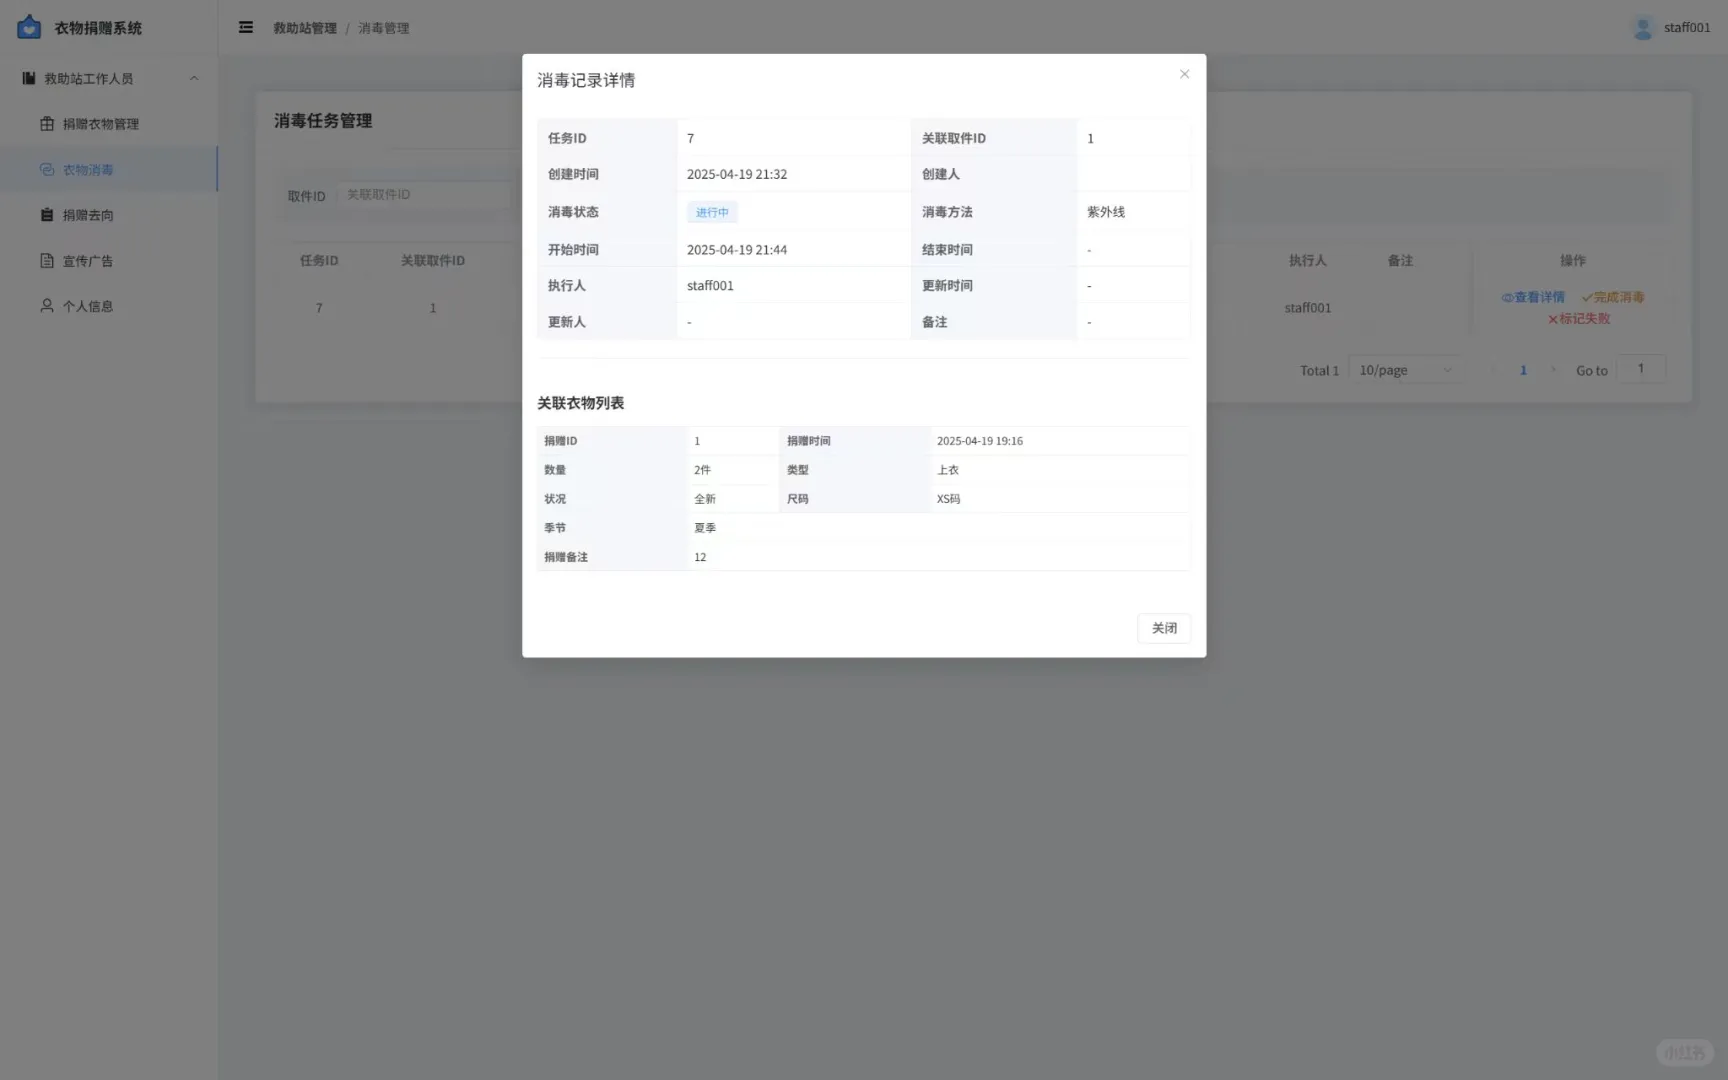Select page 1 in pagination
1728x1080 pixels.
(1523, 369)
